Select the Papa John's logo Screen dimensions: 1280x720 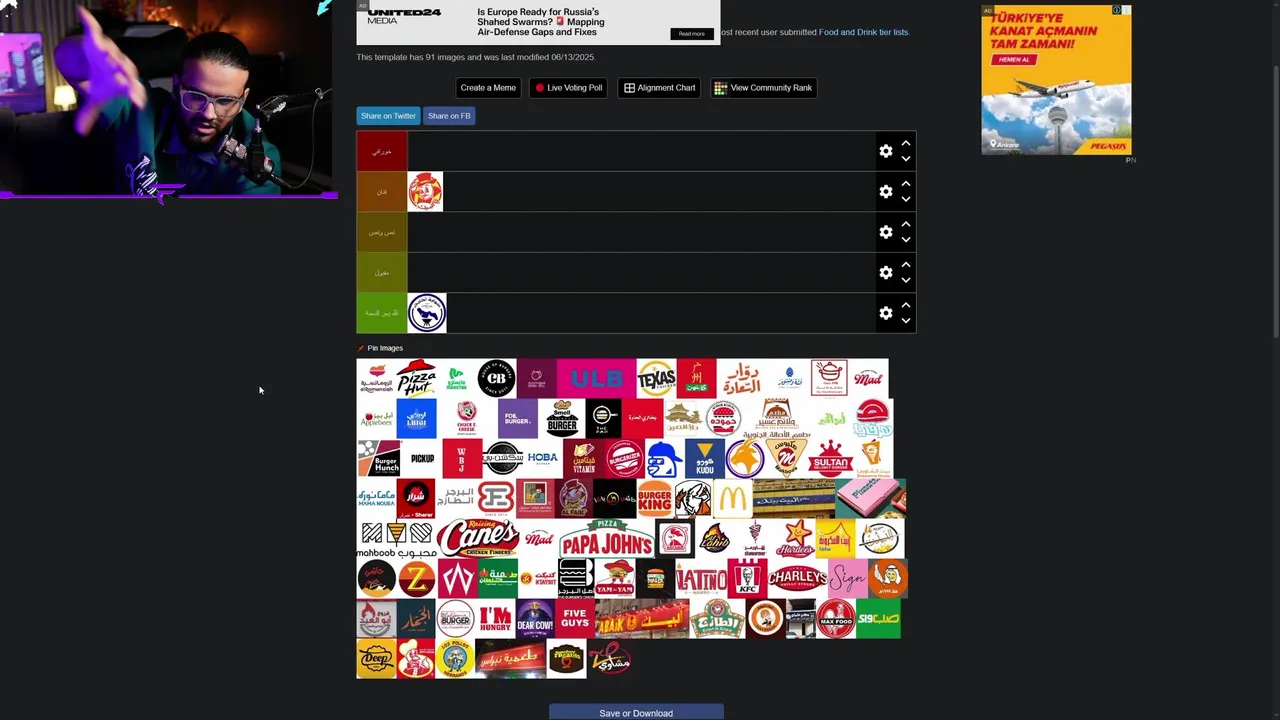[x=607, y=538]
